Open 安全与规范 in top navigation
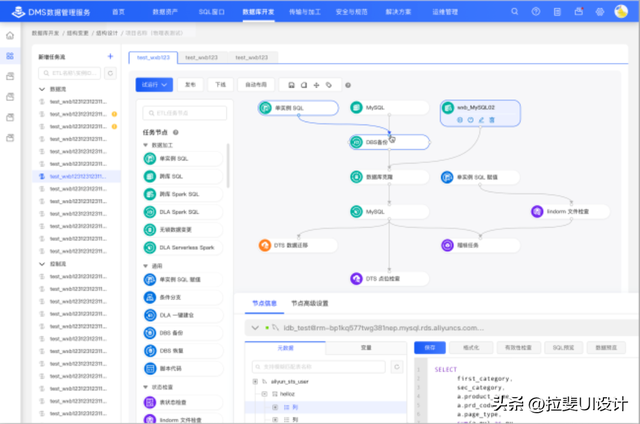 (x=351, y=12)
